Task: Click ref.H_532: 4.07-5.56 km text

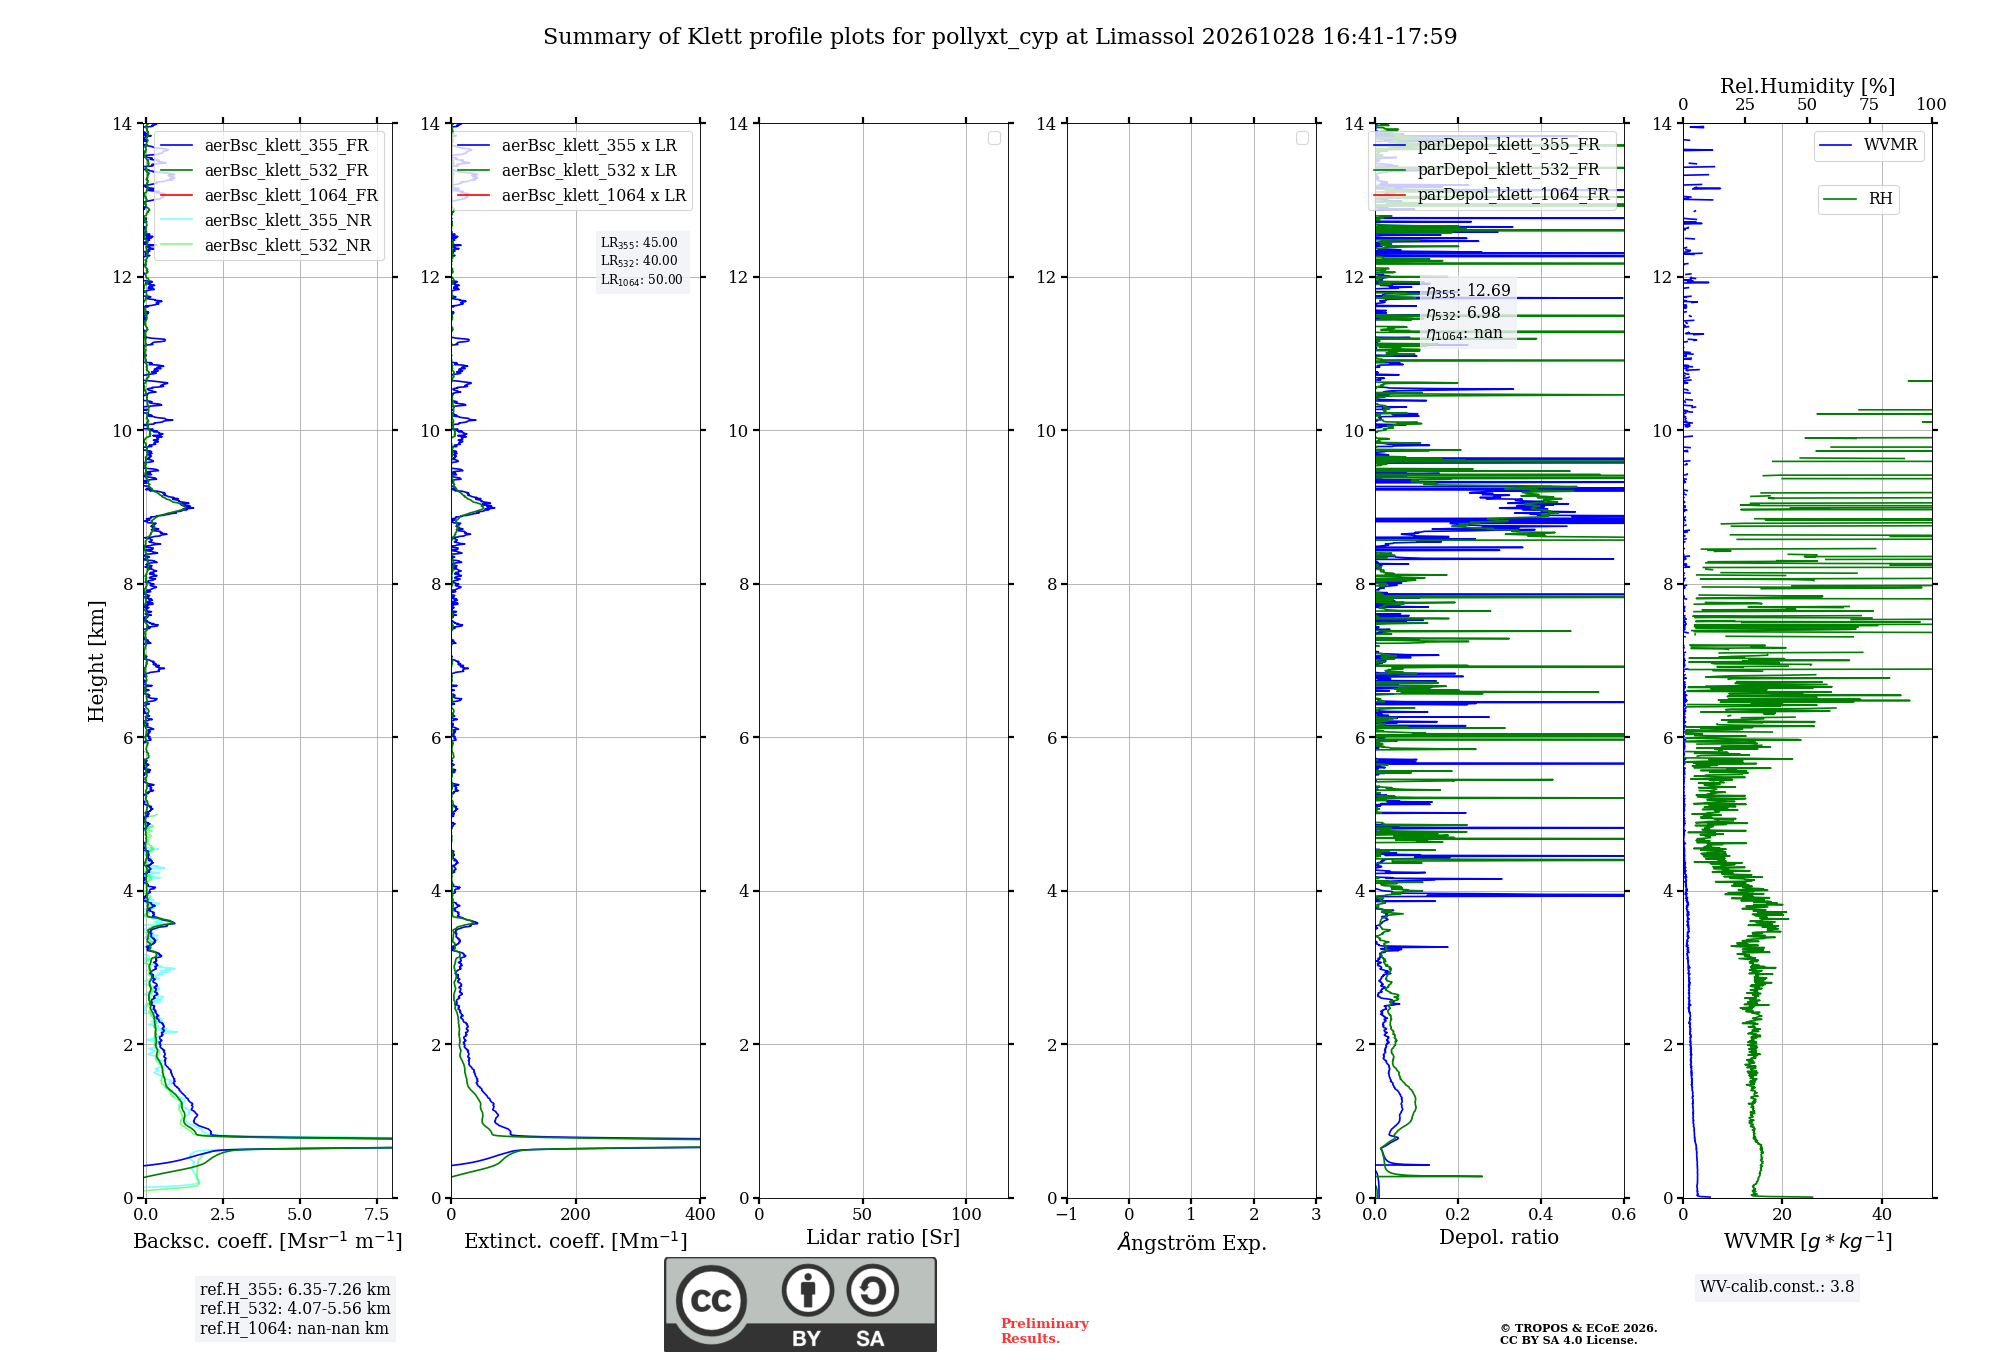Action: pos(295,1309)
